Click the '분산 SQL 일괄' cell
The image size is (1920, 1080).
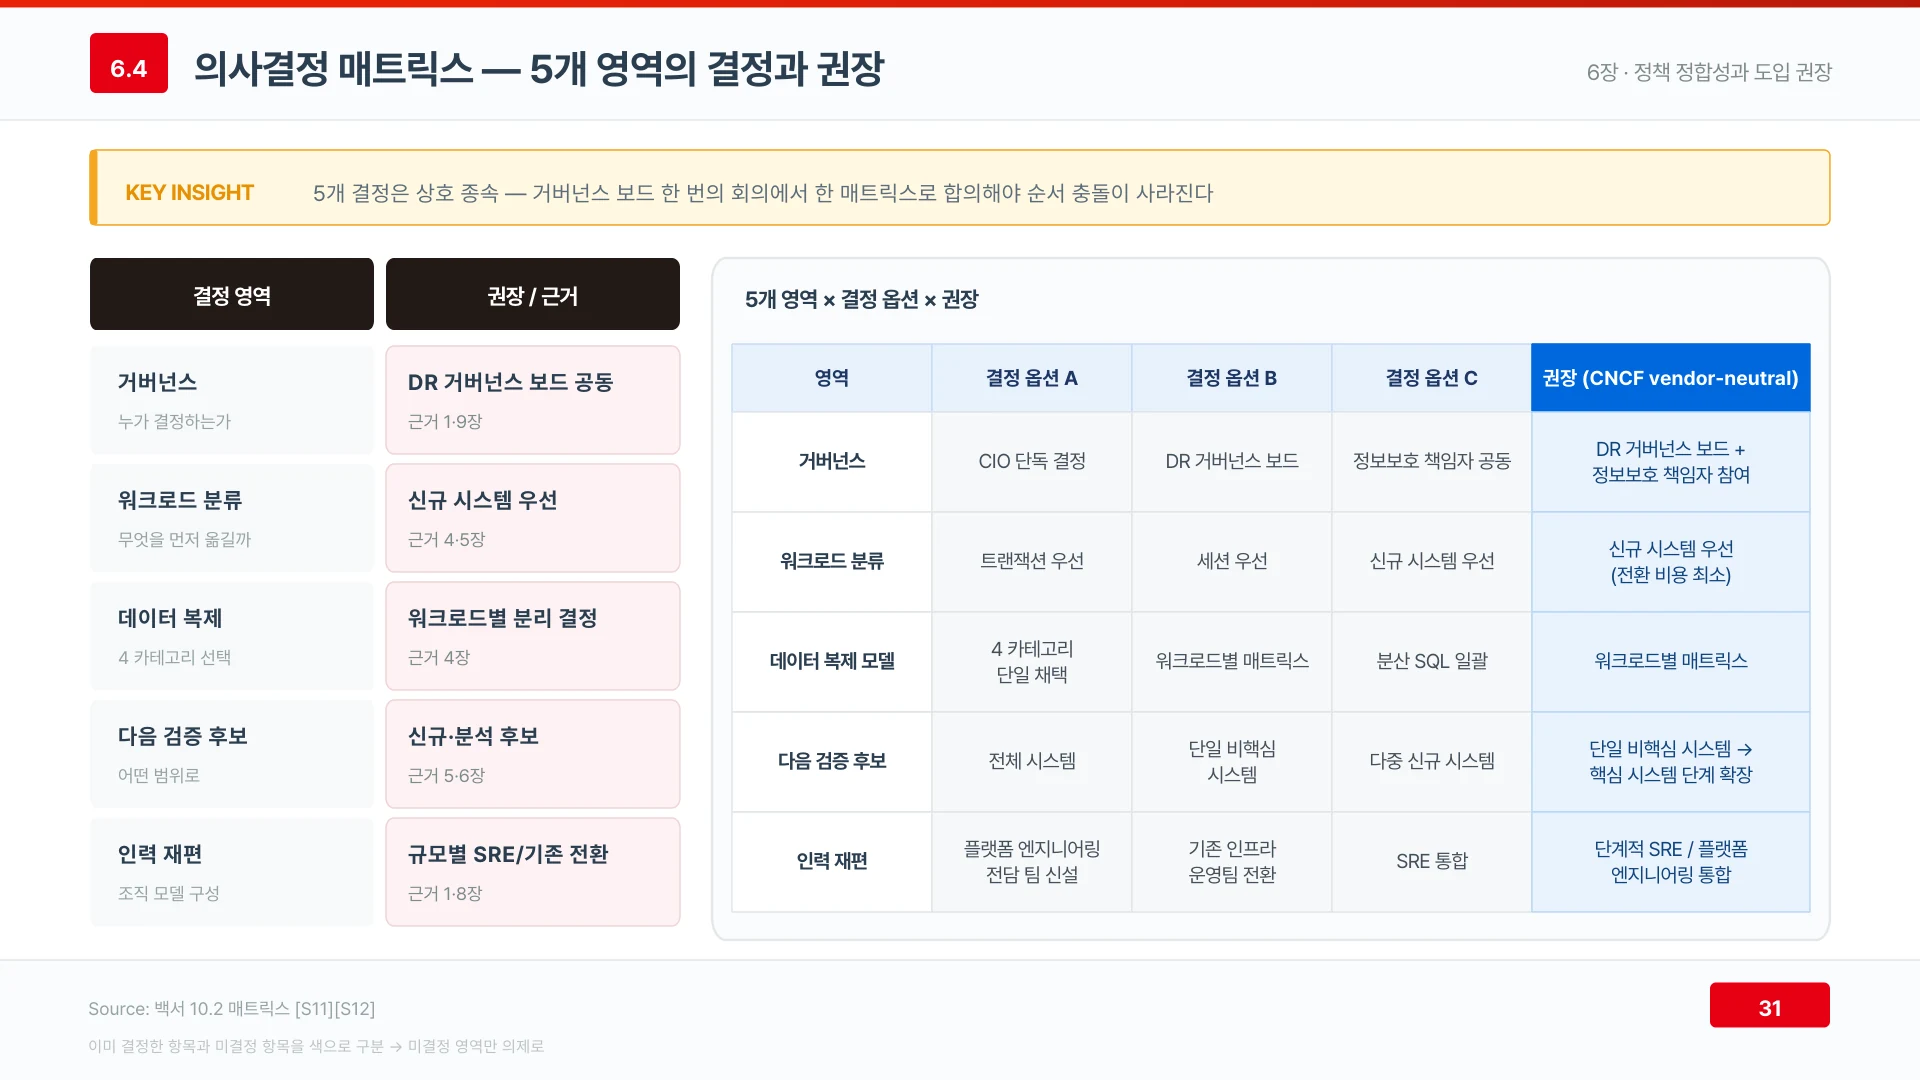[x=1432, y=662]
